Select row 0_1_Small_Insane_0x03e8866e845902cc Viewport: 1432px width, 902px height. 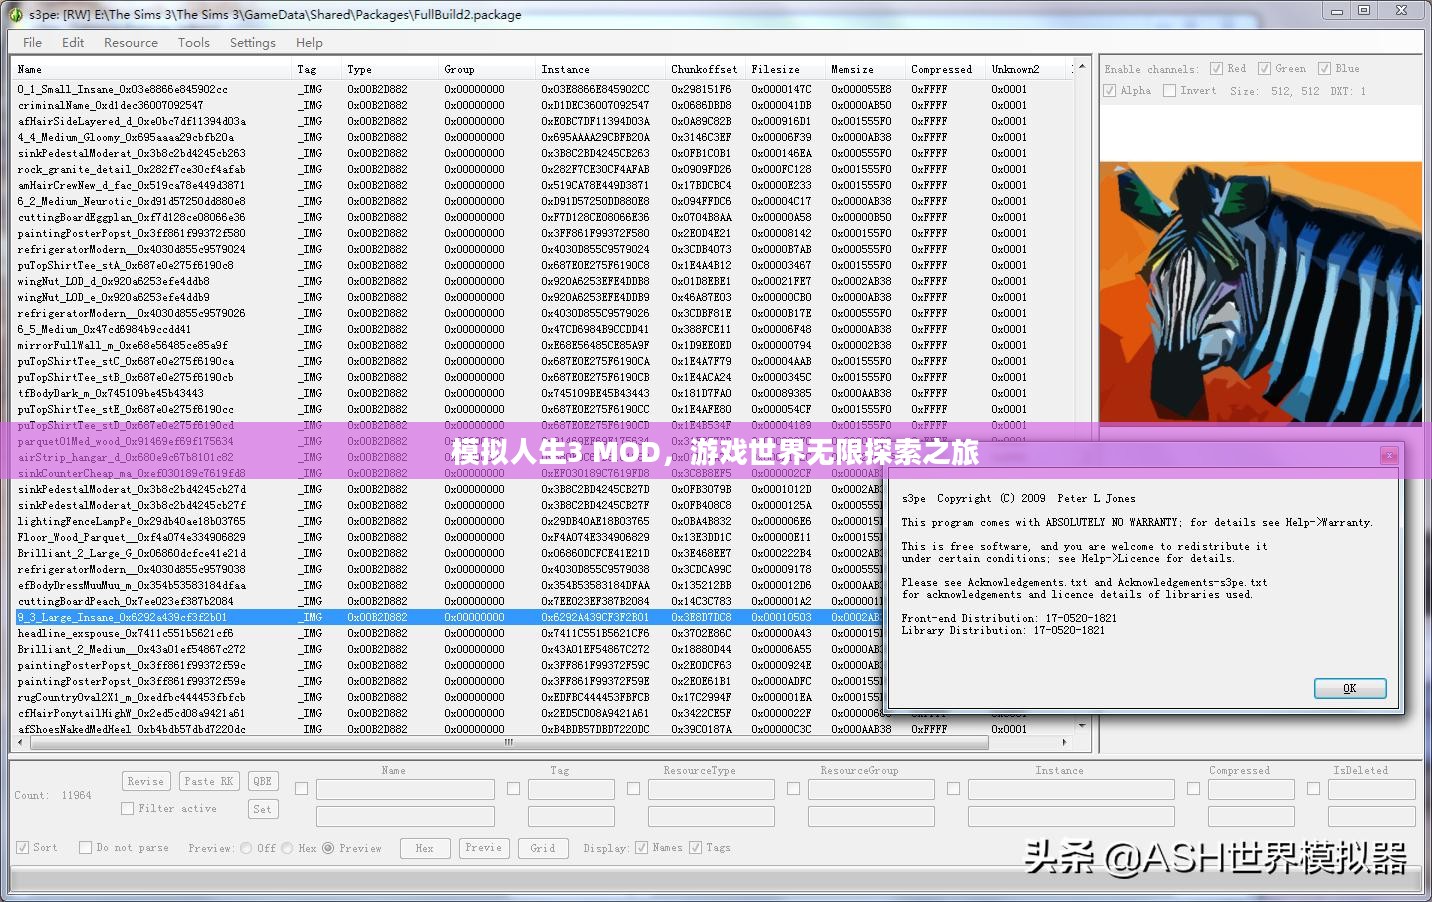[x=543, y=89]
